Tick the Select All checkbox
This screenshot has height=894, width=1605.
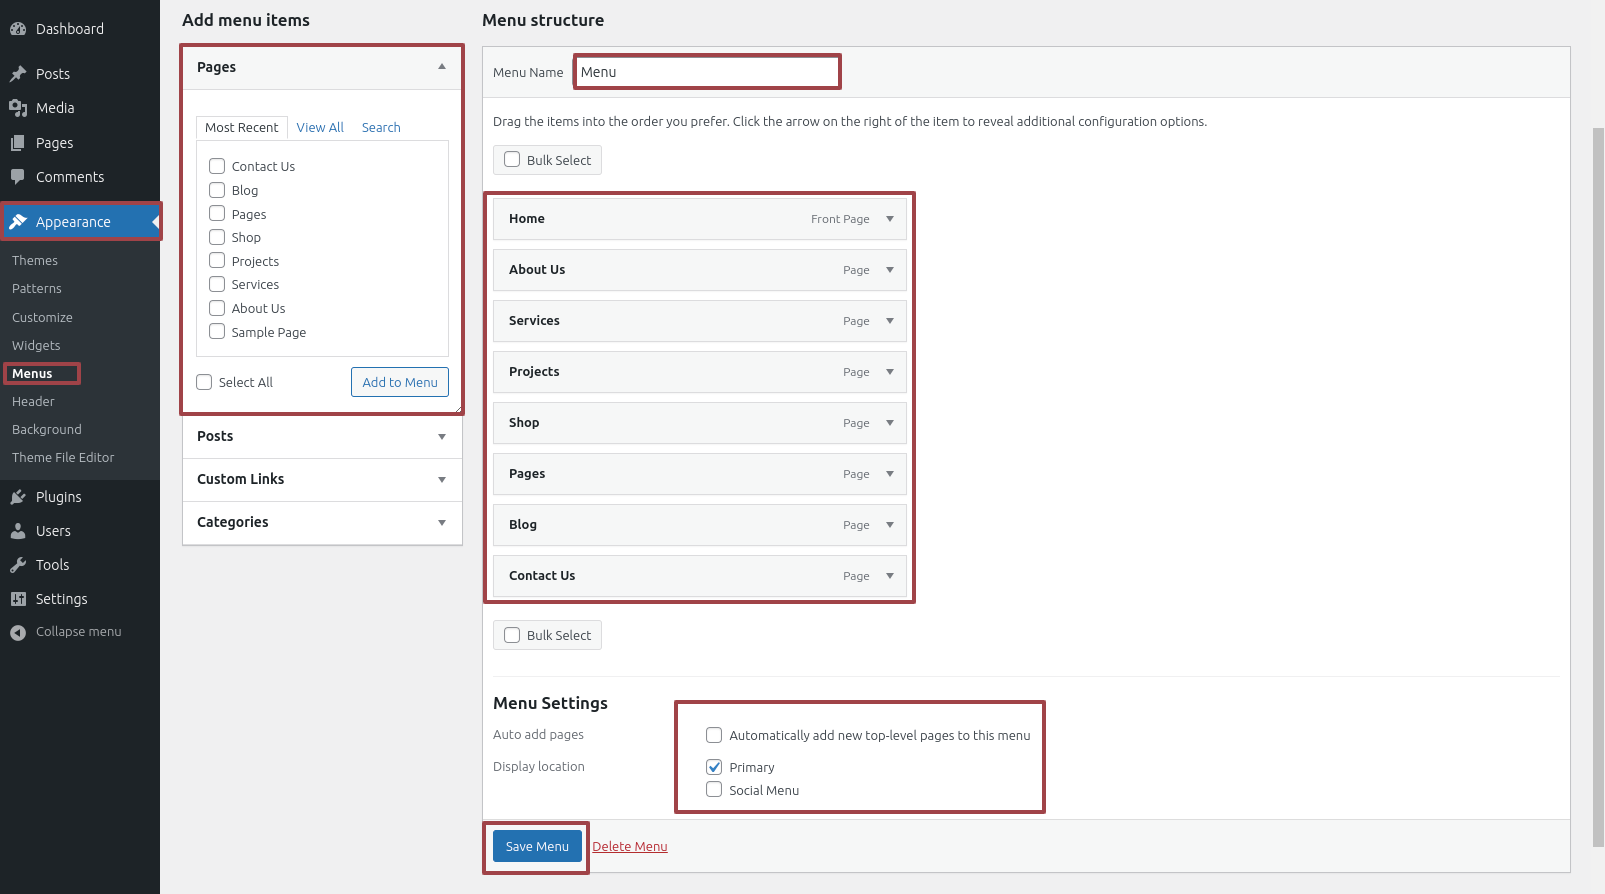point(205,382)
